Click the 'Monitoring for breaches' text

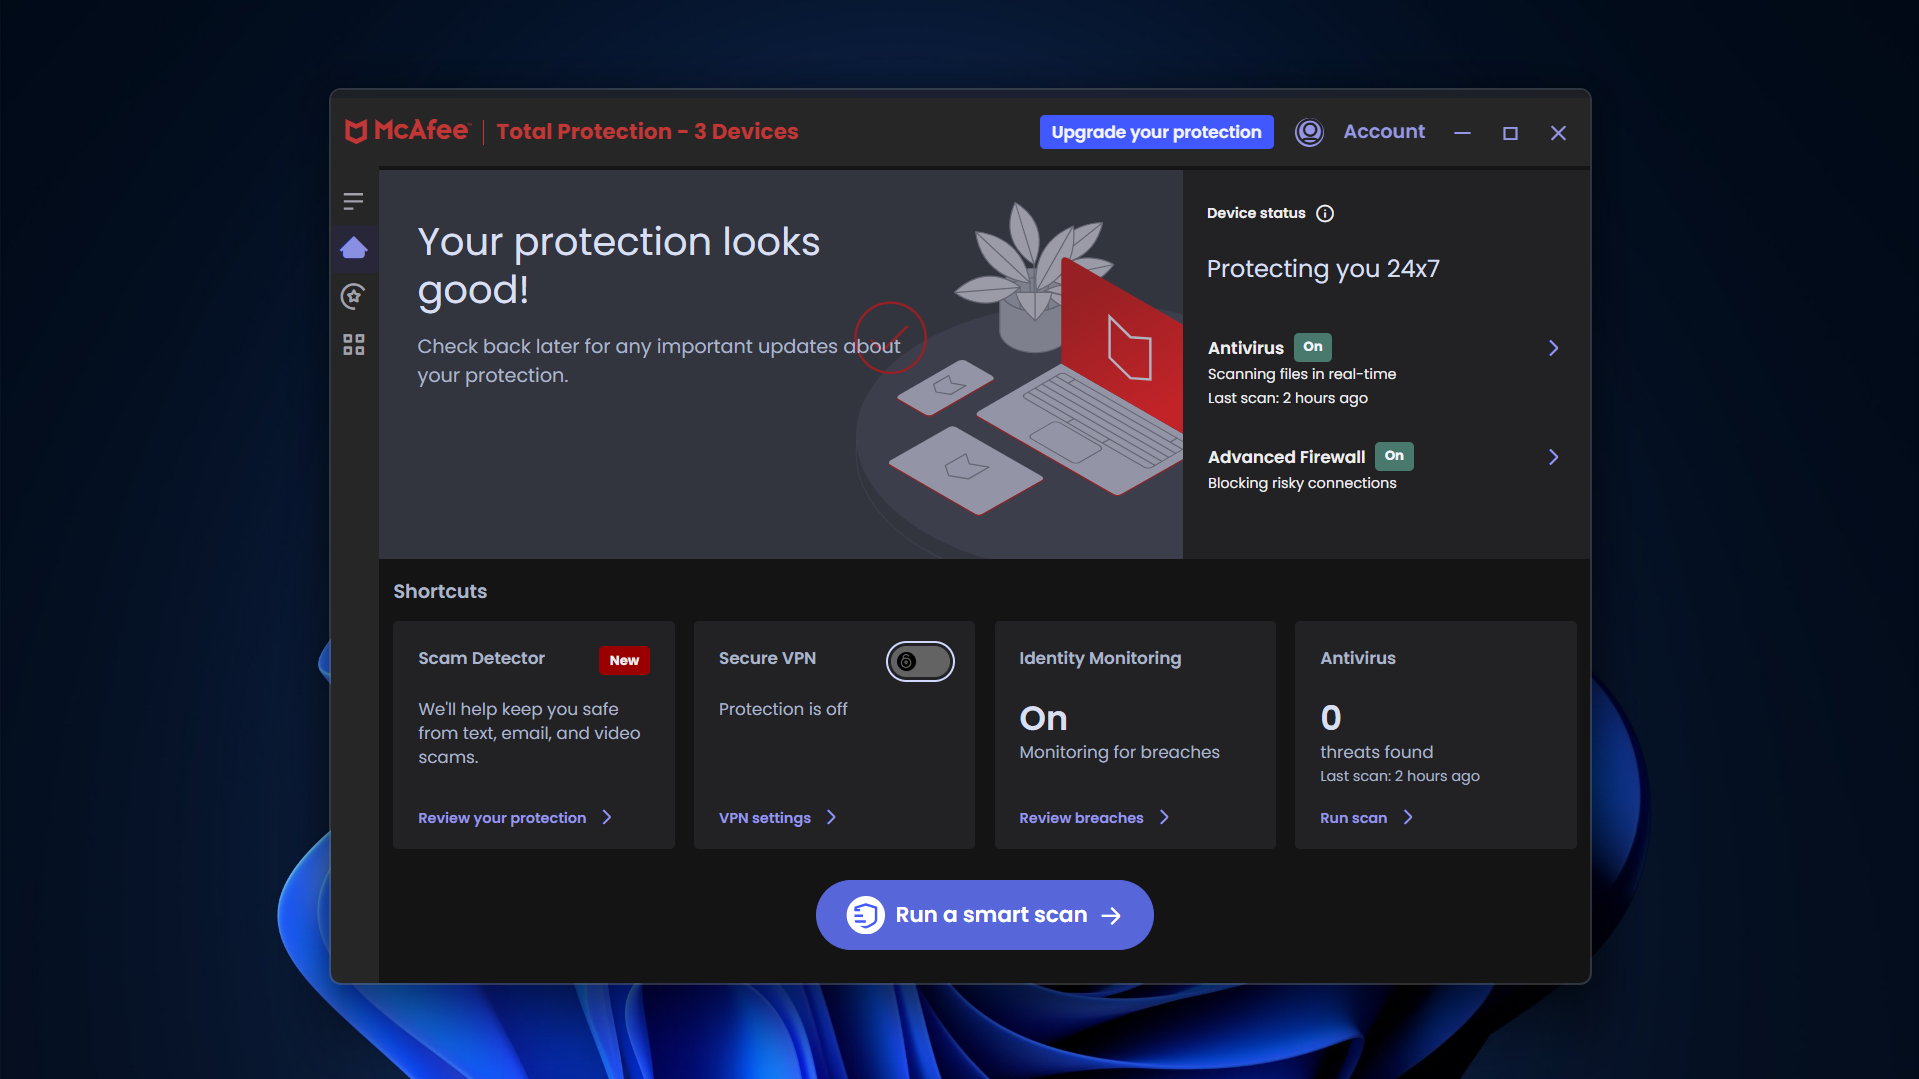pos(1119,752)
